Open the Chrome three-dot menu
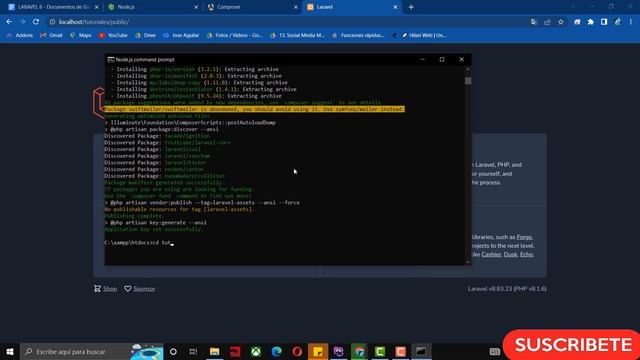This screenshot has width=640, height=360. click(631, 22)
